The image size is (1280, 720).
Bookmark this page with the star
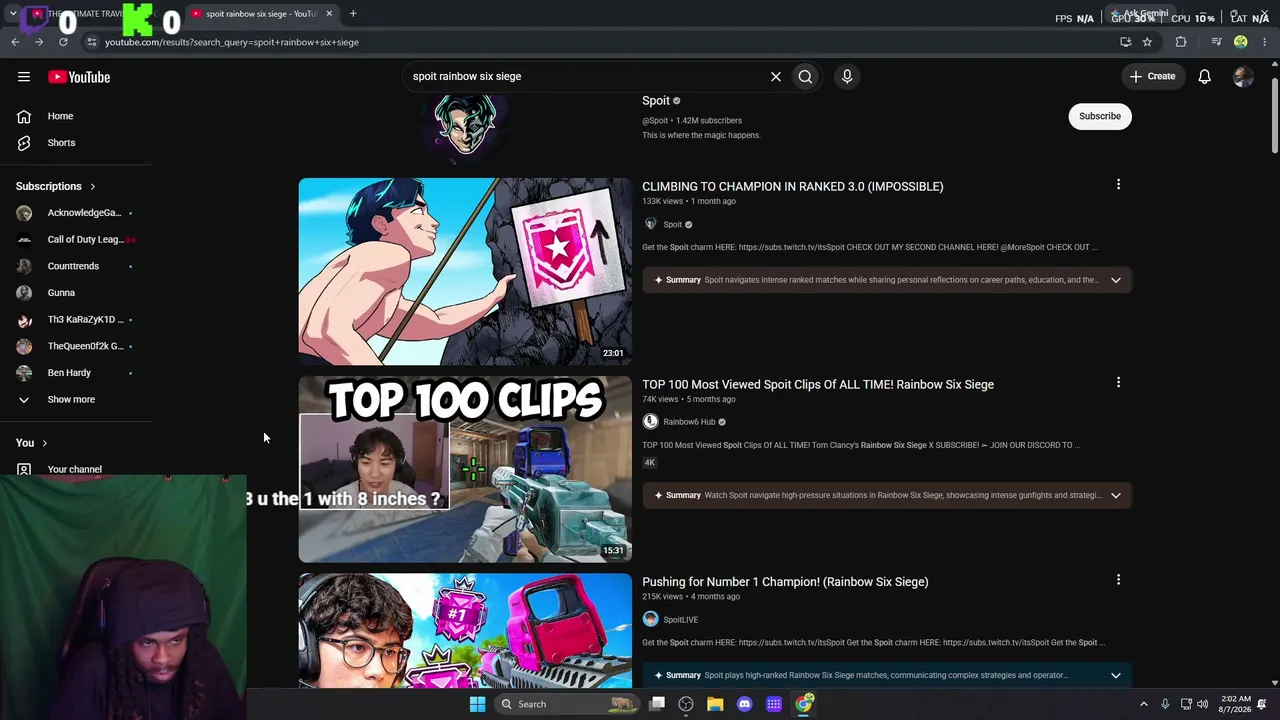point(1147,42)
